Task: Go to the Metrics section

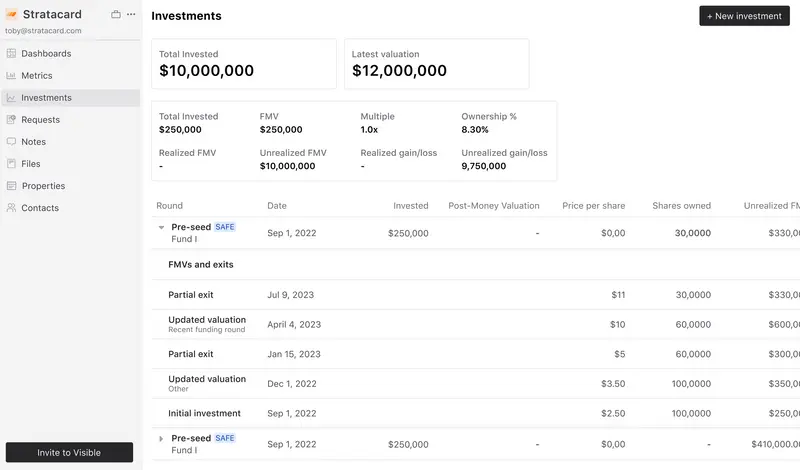Action: coord(37,76)
